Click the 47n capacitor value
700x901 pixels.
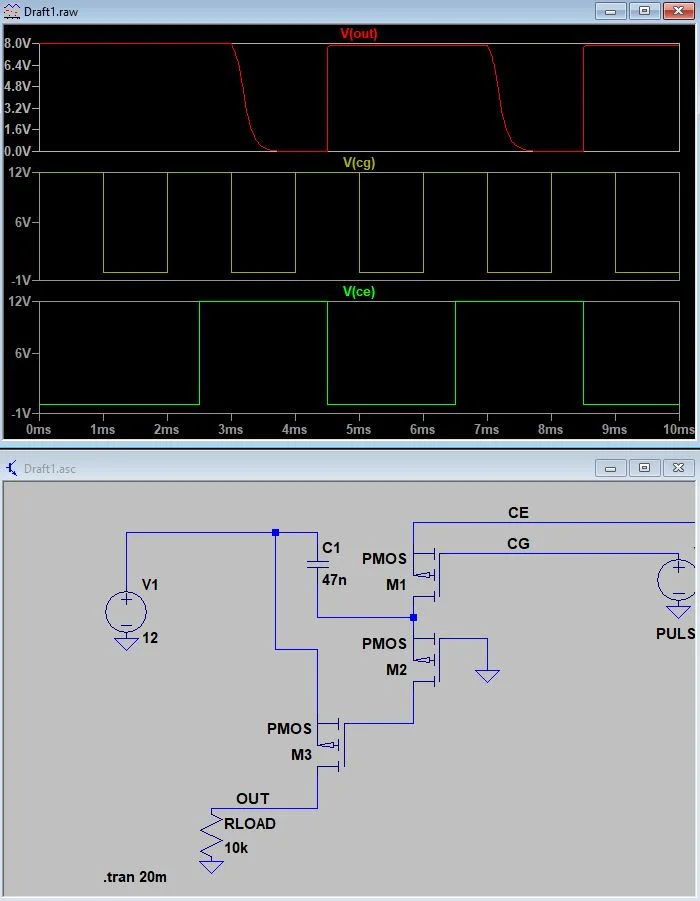tap(334, 580)
